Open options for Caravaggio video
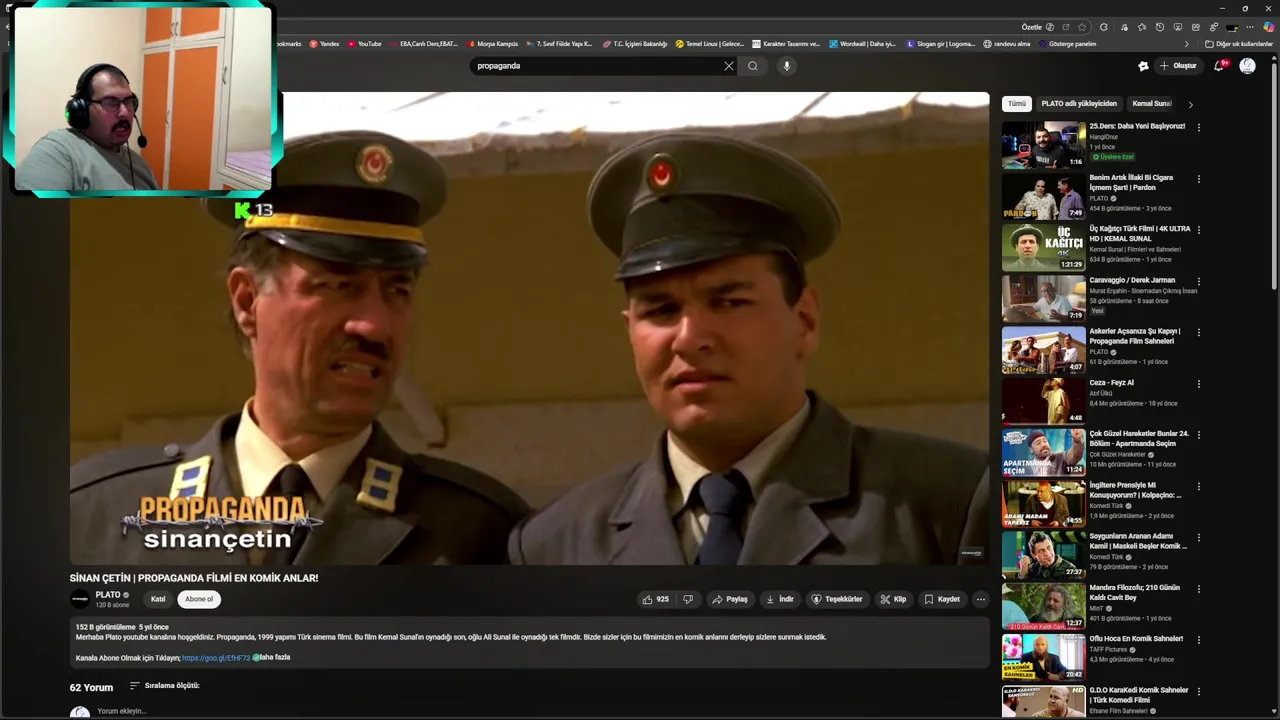 [x=1198, y=281]
